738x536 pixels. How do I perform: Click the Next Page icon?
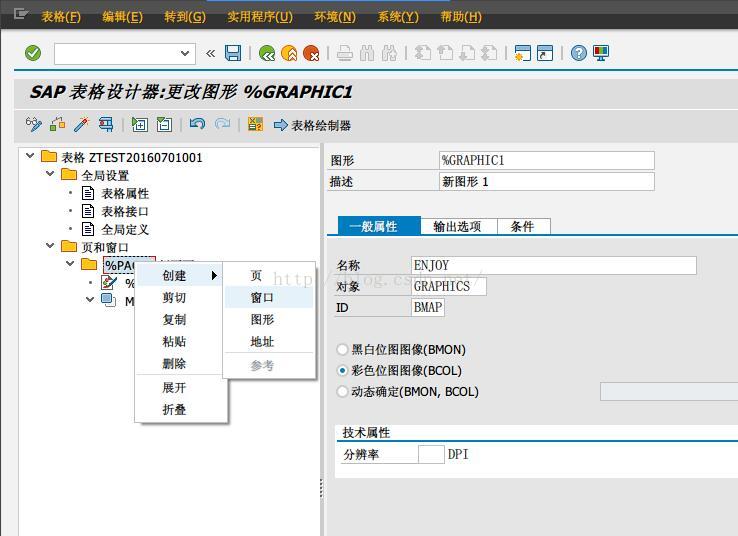point(467,53)
